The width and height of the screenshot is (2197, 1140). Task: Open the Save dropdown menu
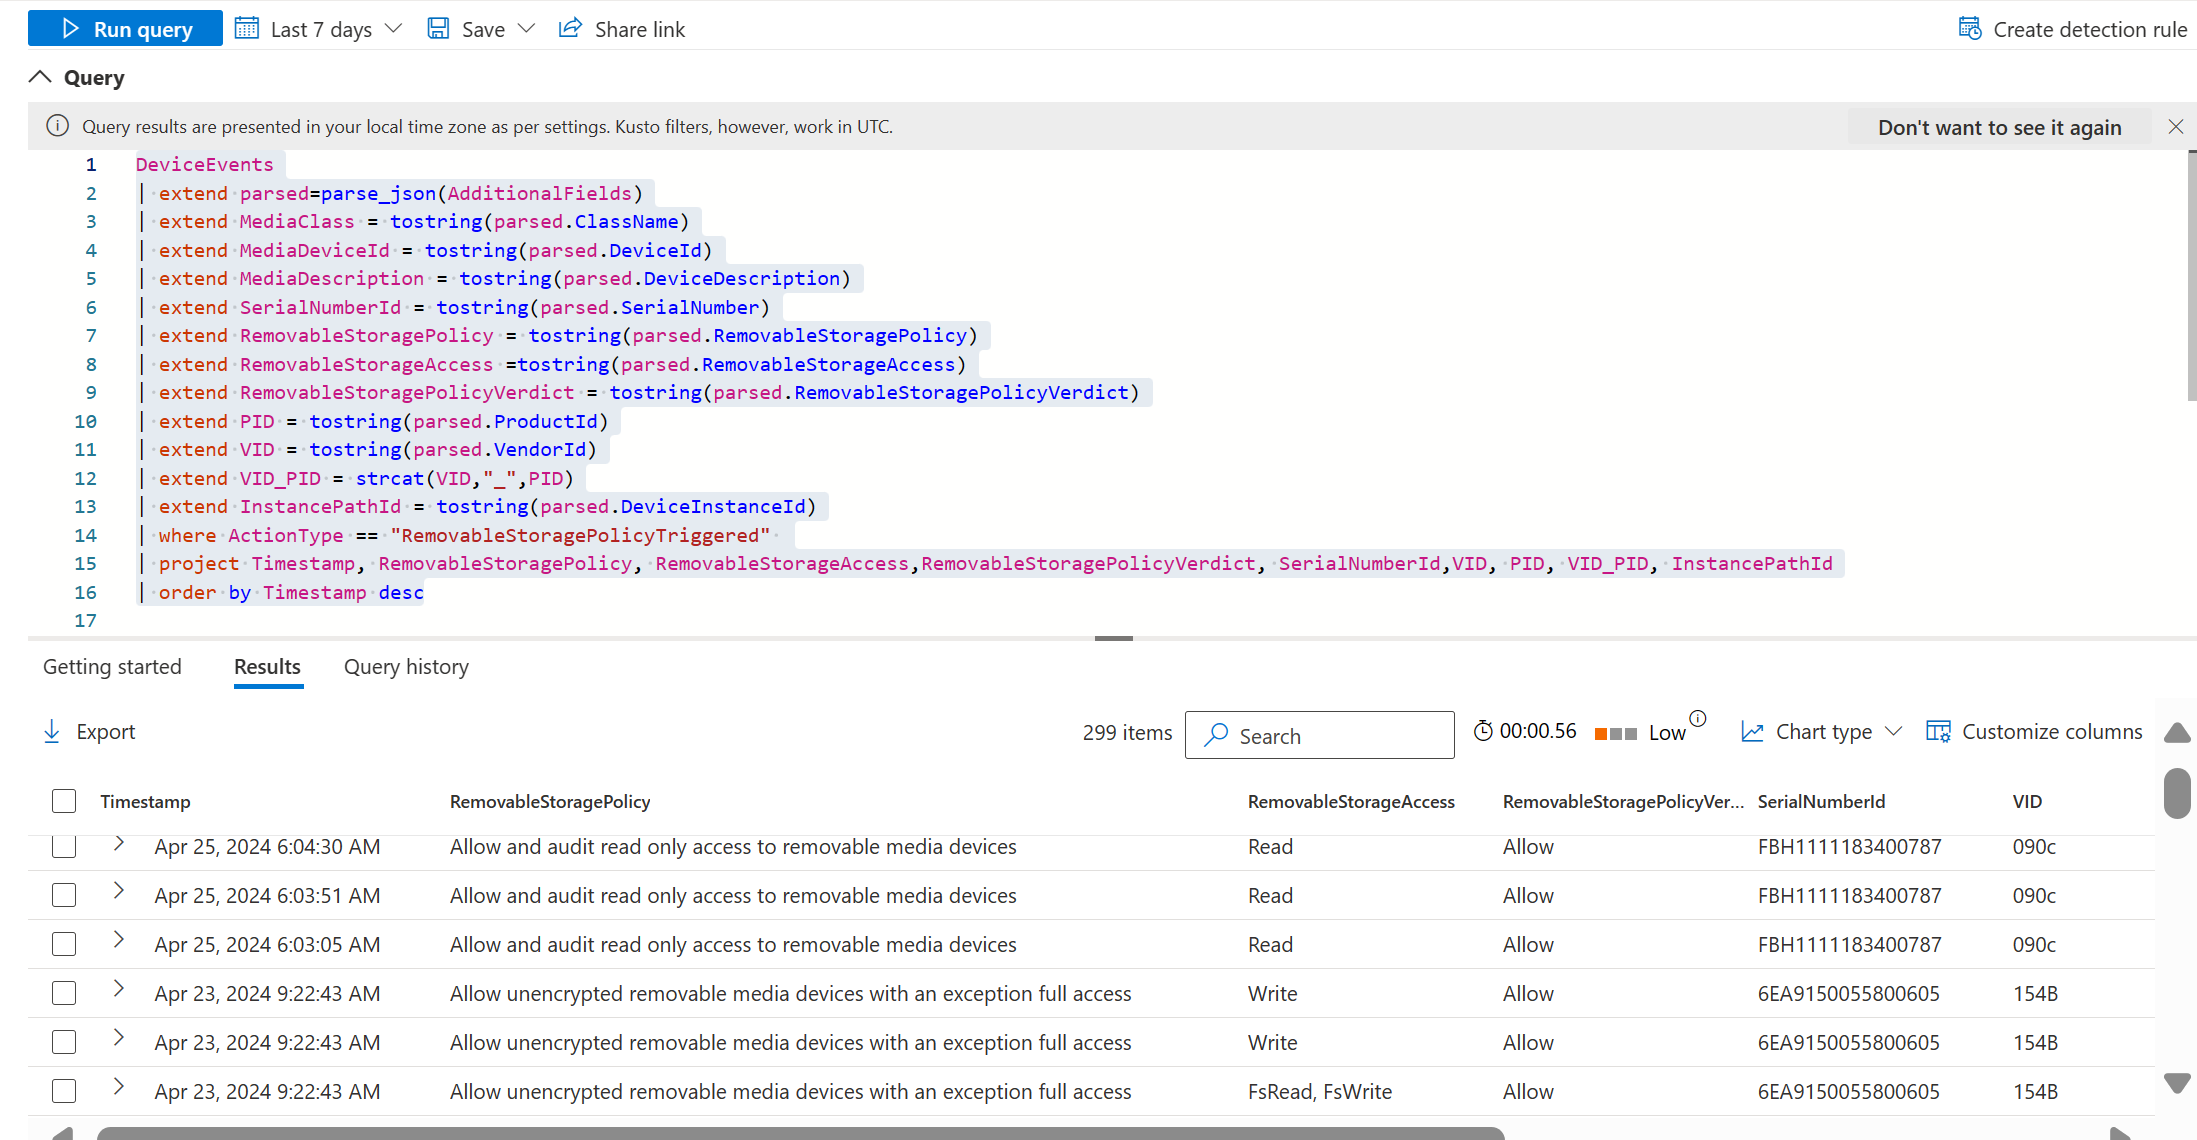pyautogui.click(x=522, y=29)
